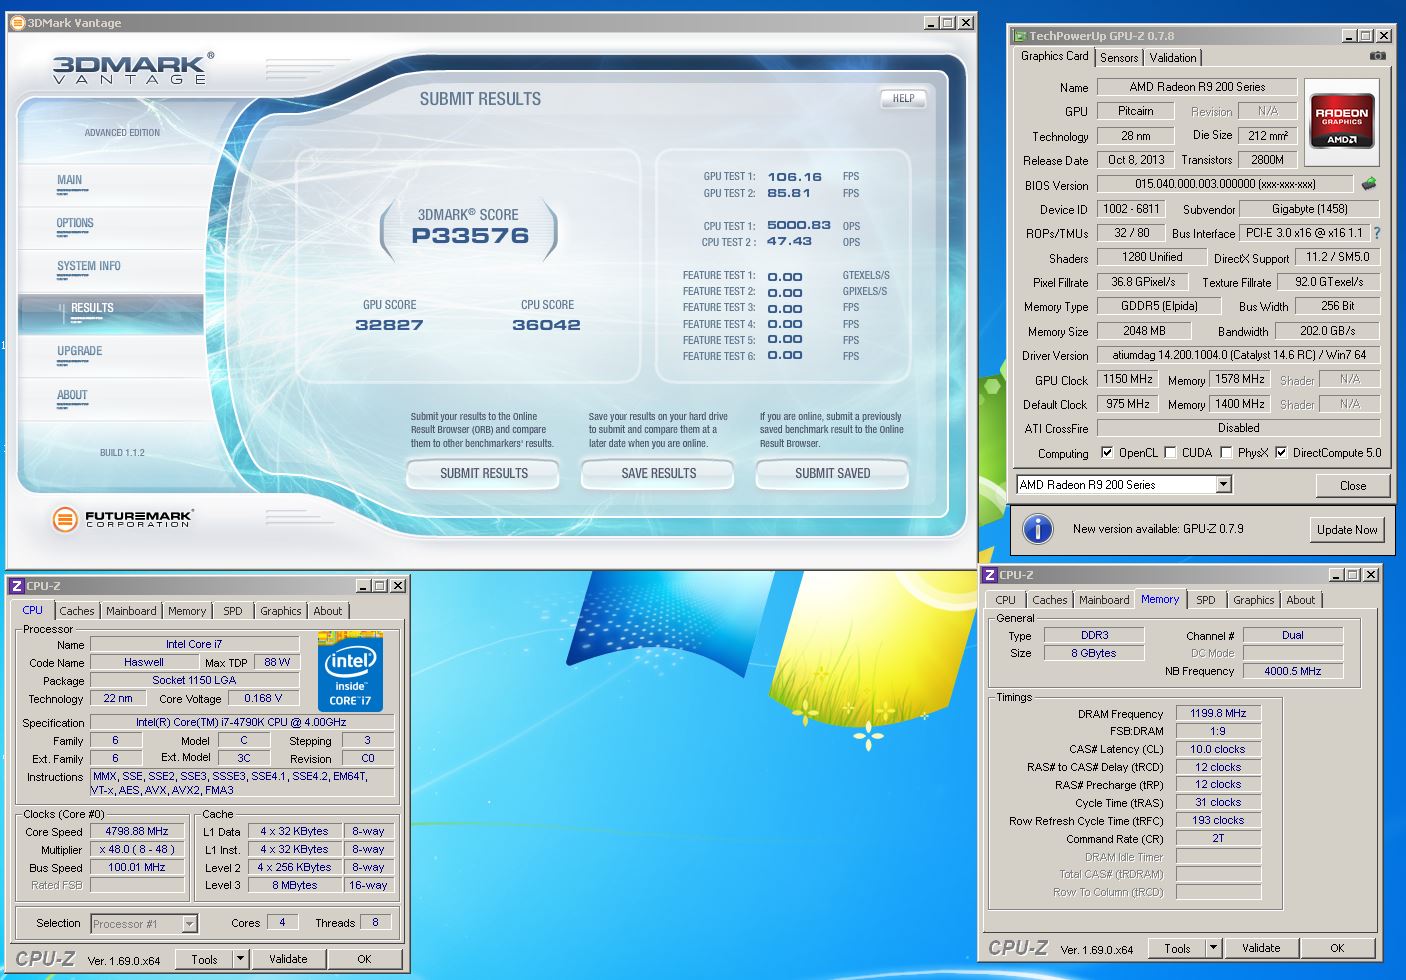Image resolution: width=1406 pixels, height=980 pixels.
Task: Click Update Now button in GPU-Z notice
Action: (x=1346, y=530)
